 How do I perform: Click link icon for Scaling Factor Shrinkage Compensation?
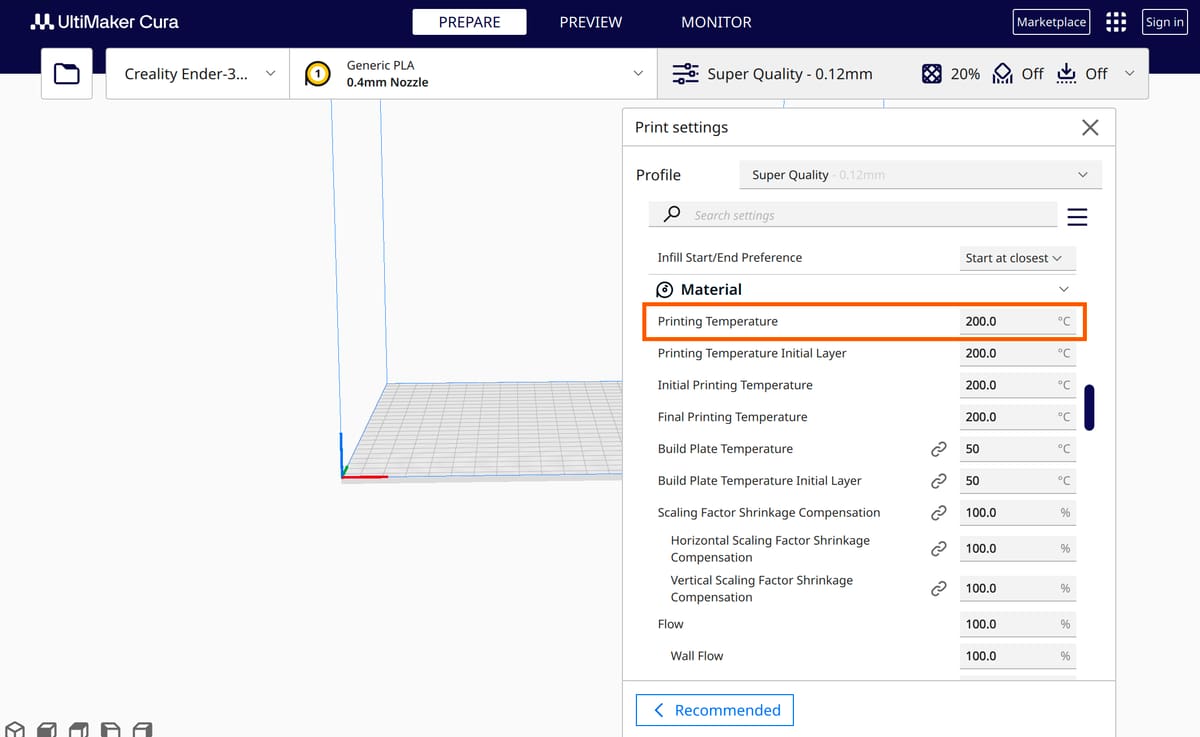pos(939,513)
